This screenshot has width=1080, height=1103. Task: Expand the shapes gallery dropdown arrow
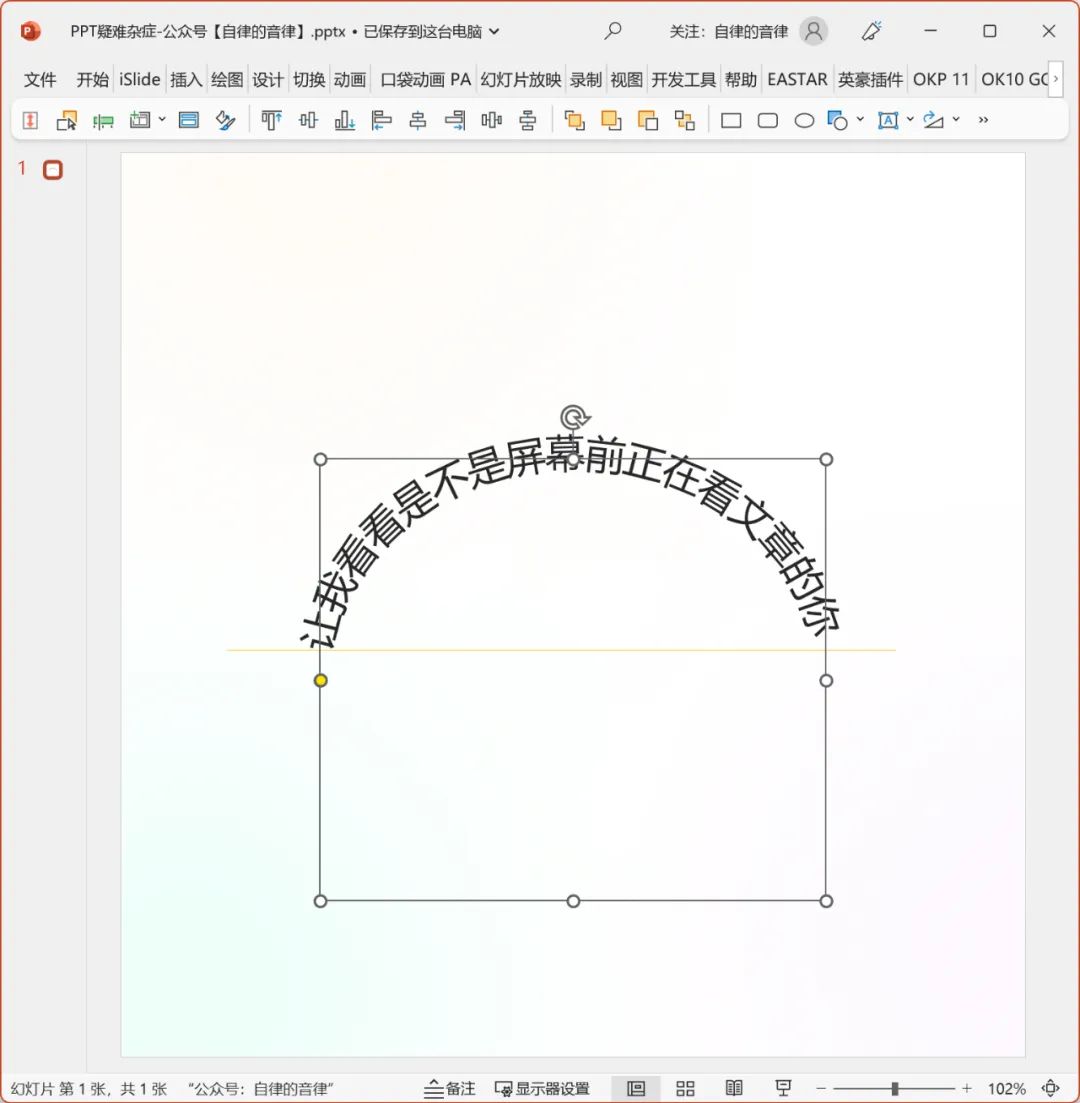click(x=860, y=120)
